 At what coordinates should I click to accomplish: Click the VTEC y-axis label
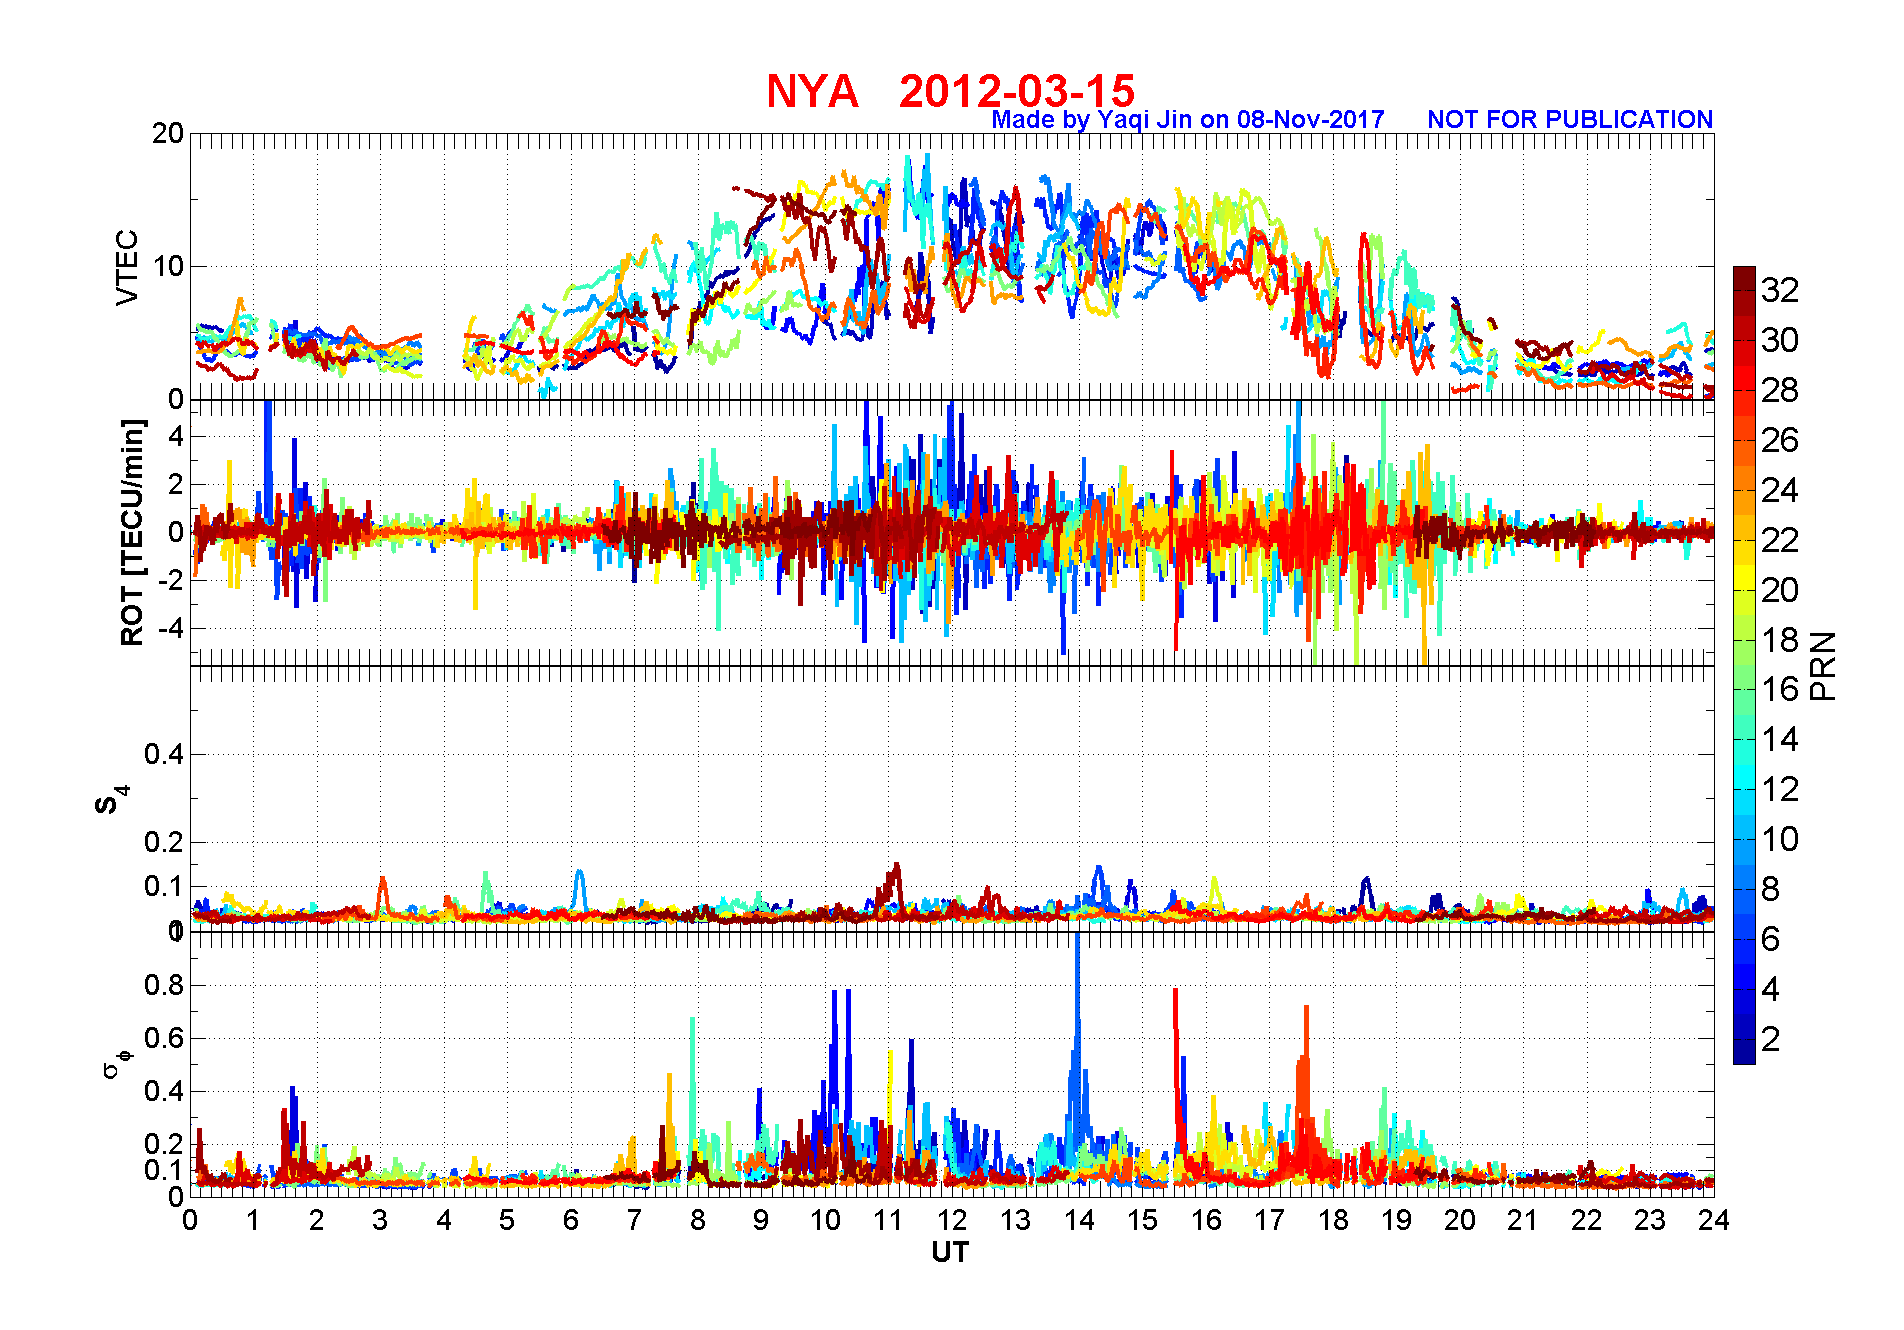click(127, 267)
